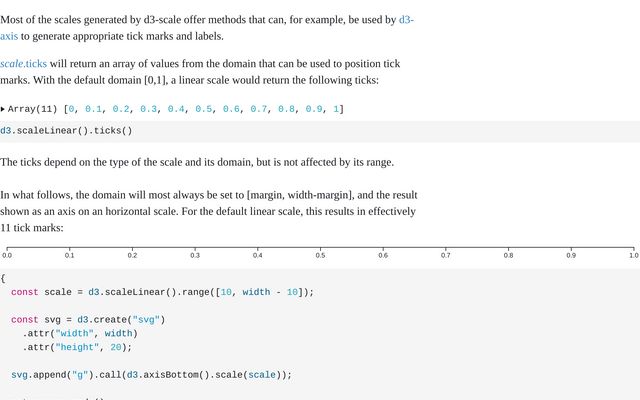Click the paragraph starting "The ticks depend"
Screen dimensions: 640x400
coord(197,162)
